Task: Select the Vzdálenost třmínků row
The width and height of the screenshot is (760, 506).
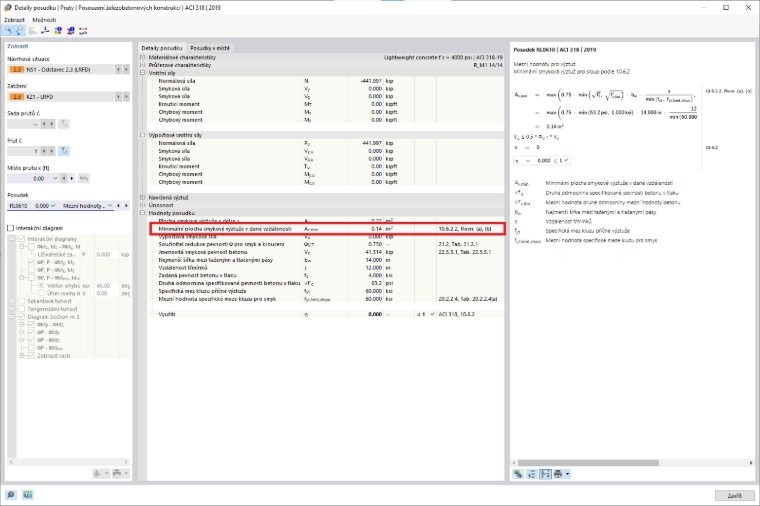Action: (x=325, y=268)
